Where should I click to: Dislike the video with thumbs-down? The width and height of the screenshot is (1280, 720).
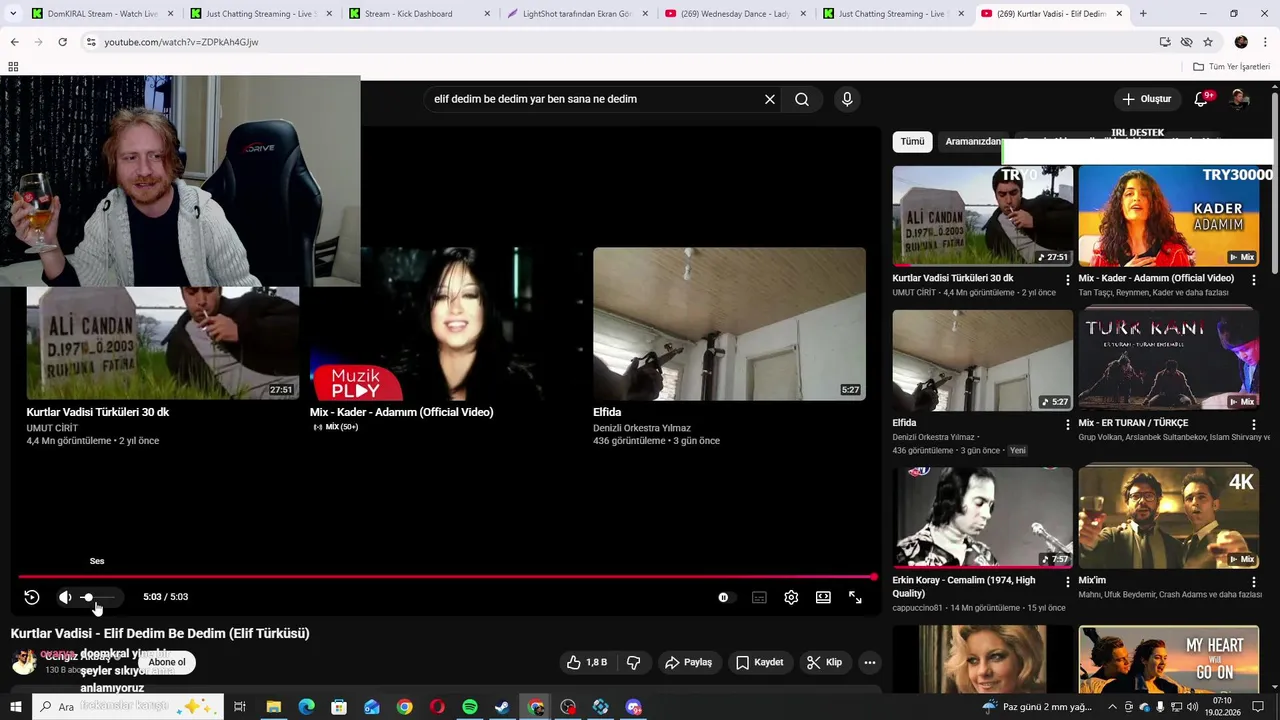coord(633,662)
